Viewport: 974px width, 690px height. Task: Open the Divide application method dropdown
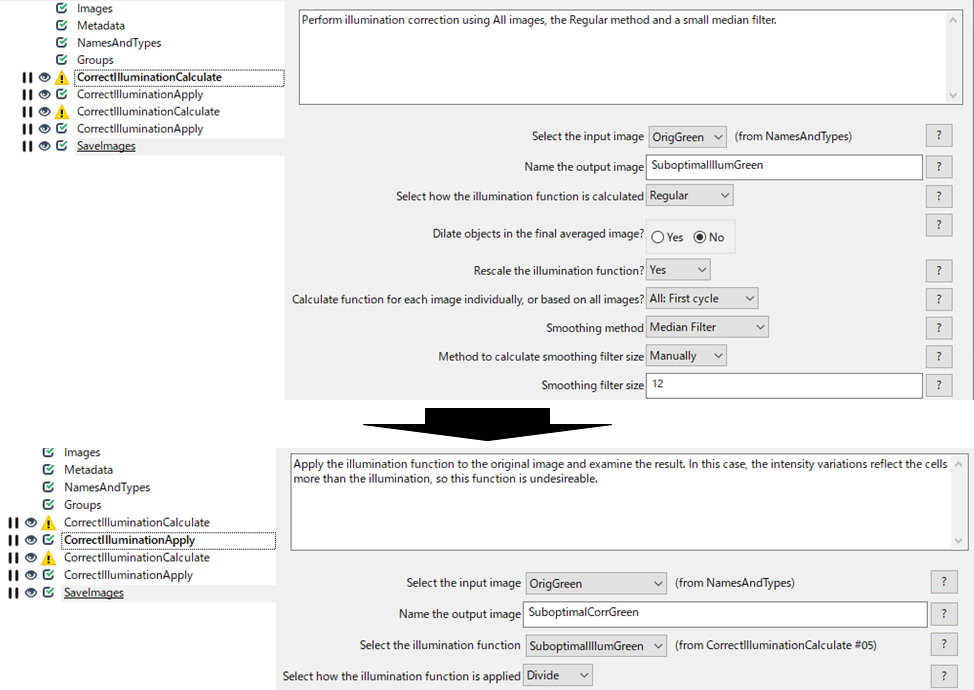(558, 675)
